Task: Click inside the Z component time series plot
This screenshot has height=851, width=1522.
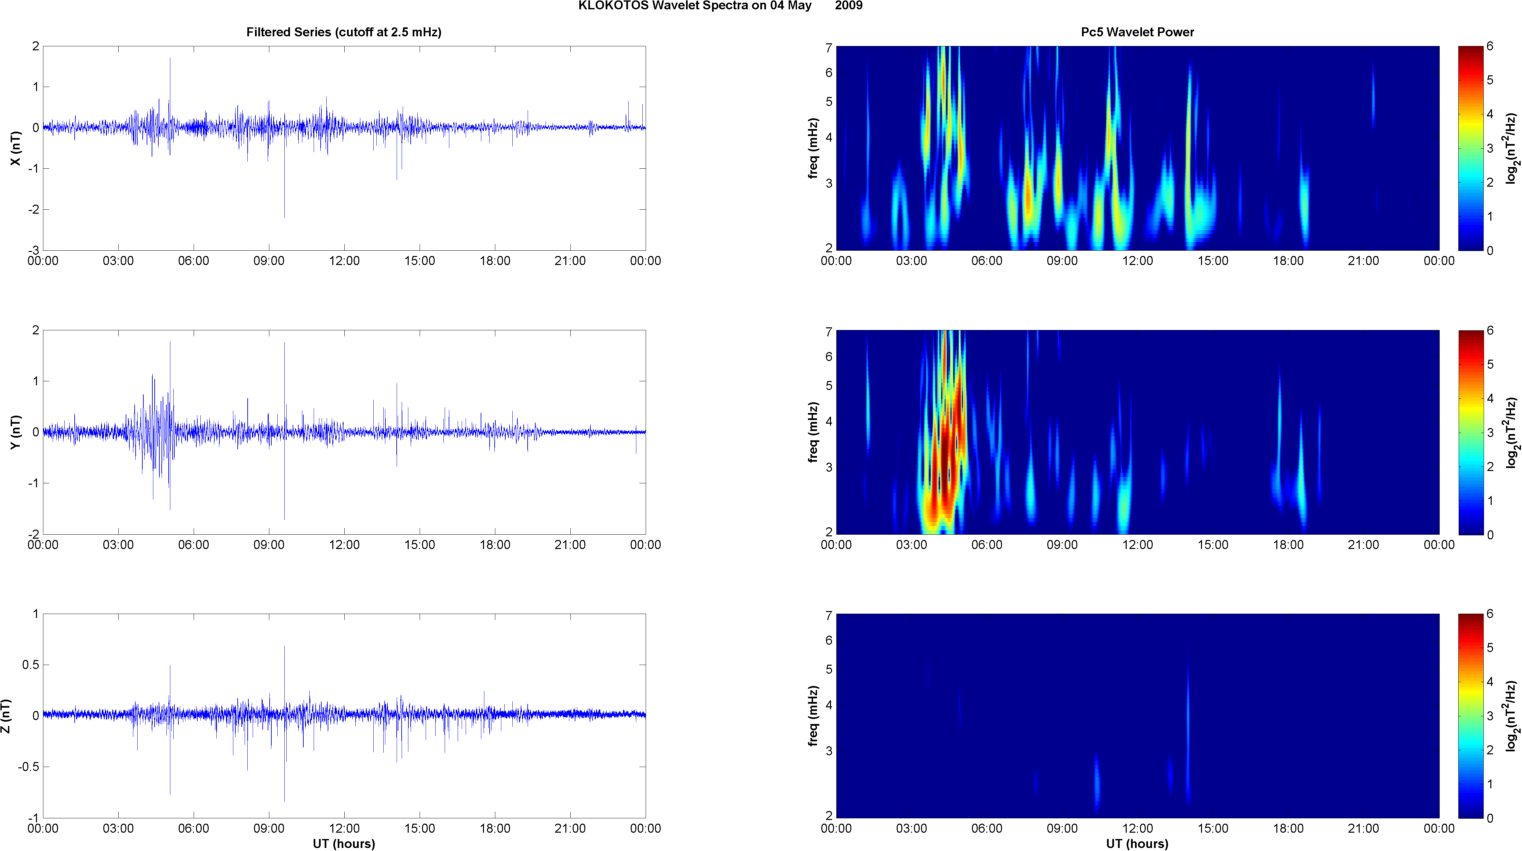Action: pyautogui.click(x=344, y=716)
